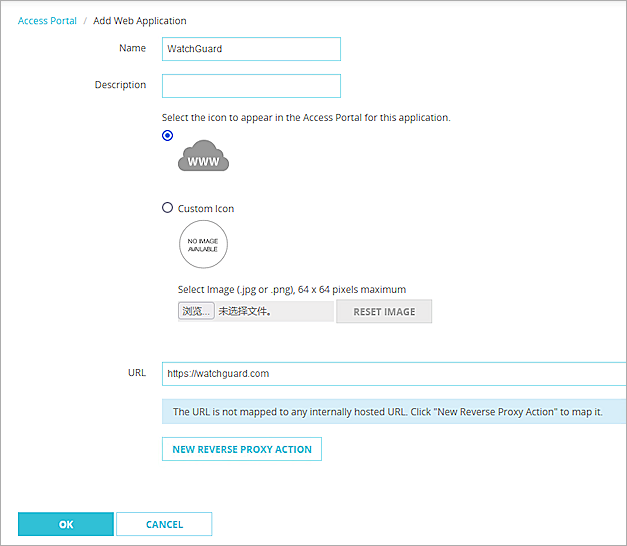The height and width of the screenshot is (546, 627).
Task: Click the URL not mapped info message
Action: 394,412
